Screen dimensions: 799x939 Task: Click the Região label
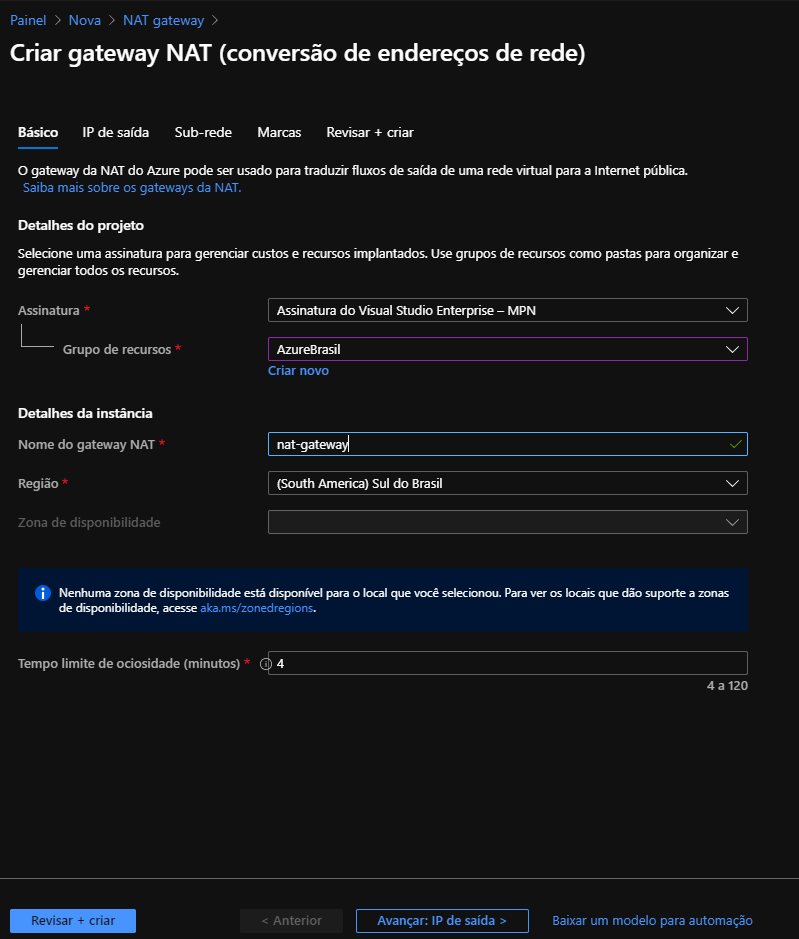point(38,483)
